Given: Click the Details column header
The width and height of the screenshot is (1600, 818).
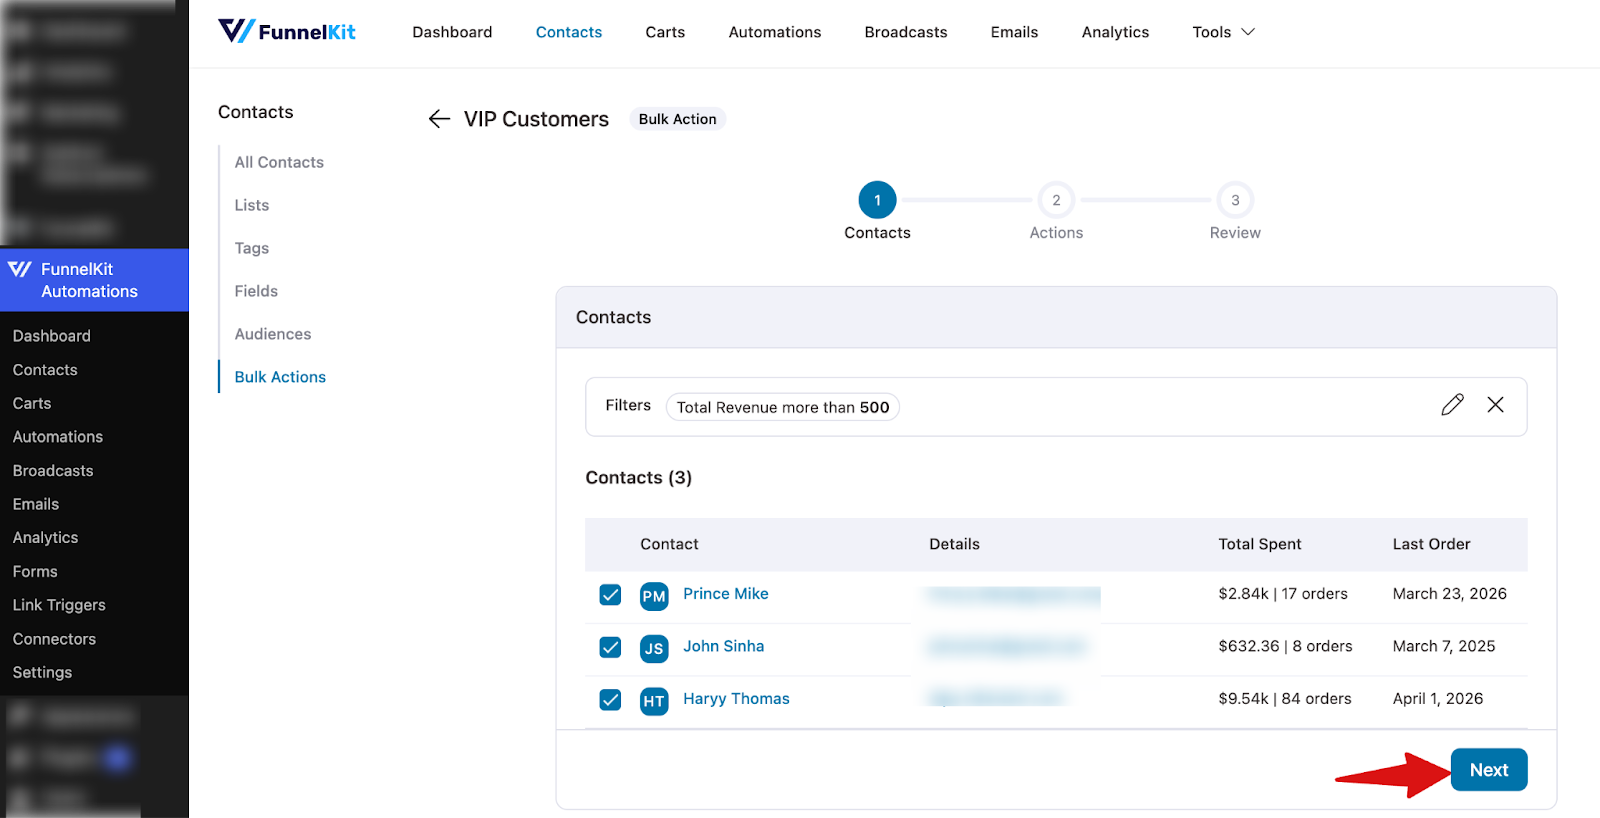Looking at the screenshot, I should click(x=954, y=544).
